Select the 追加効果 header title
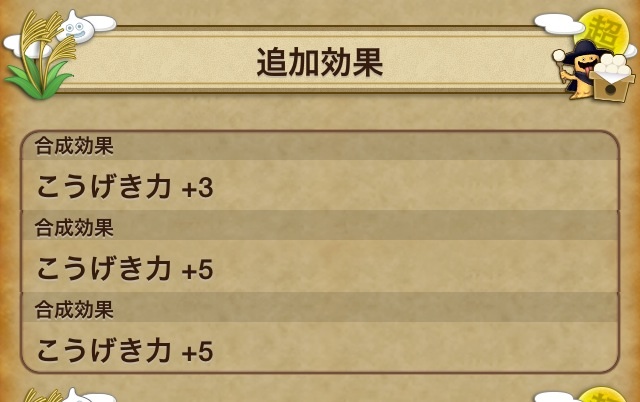Image resolution: width=640 pixels, height=402 pixels. (319, 62)
